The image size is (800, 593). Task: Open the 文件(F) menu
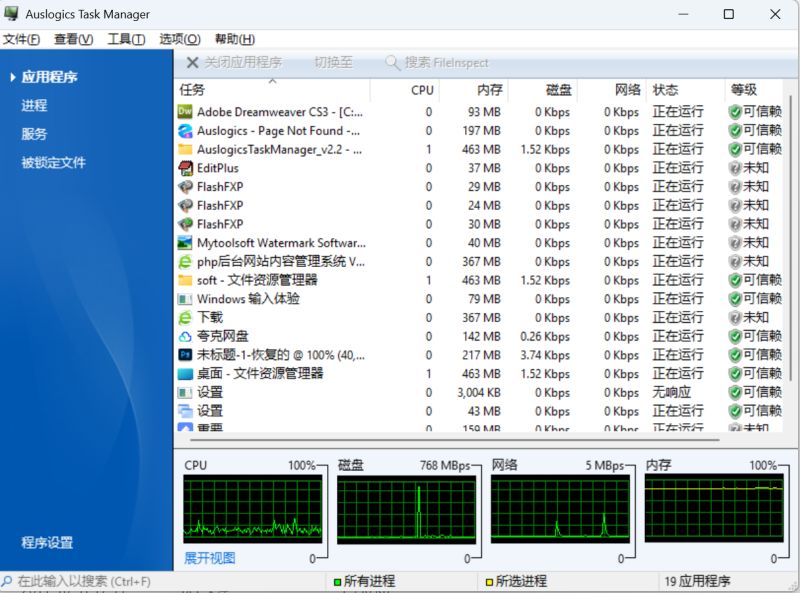tap(21, 39)
